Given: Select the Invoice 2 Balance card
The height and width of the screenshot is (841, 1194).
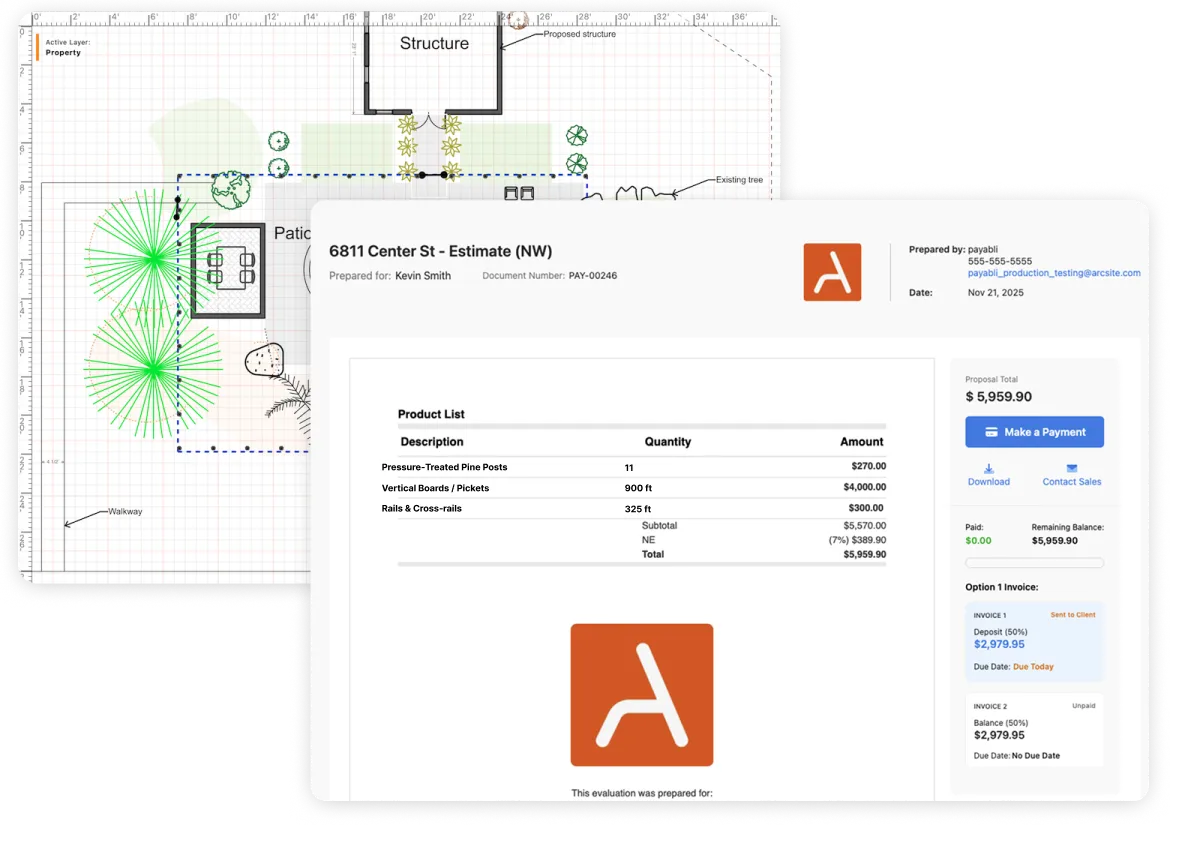Looking at the screenshot, I should [x=1034, y=730].
